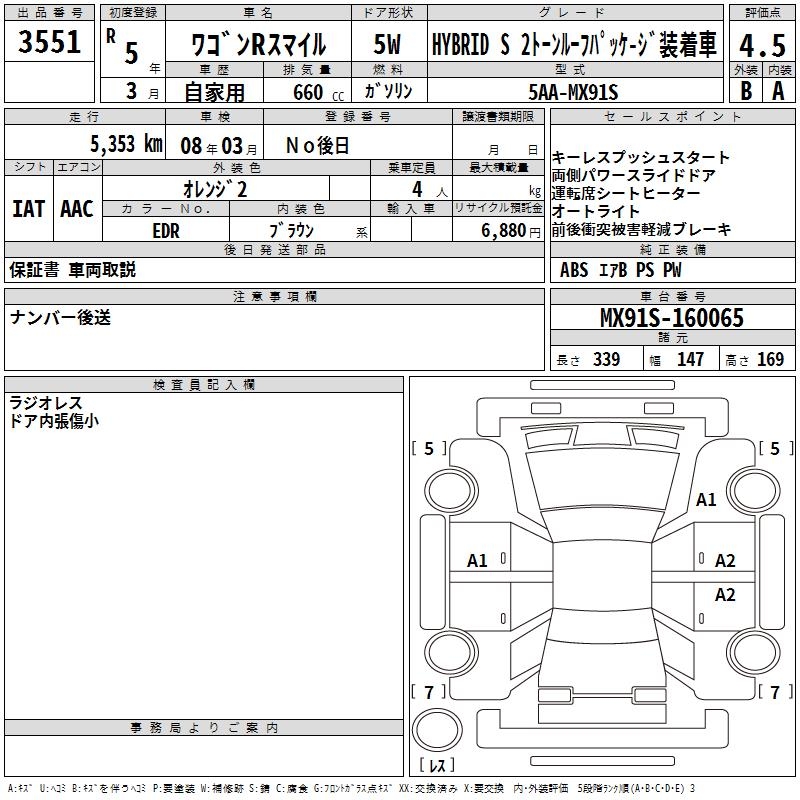Click the vehicle history value 自家用
Viewport: 800px width, 800px height.
pos(214,92)
